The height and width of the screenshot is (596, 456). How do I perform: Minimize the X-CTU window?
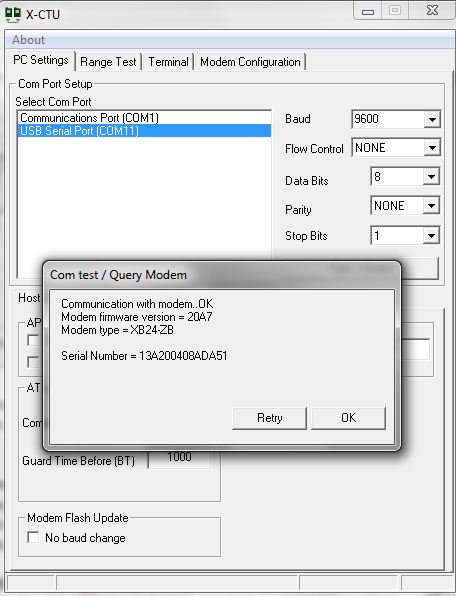click(367, 11)
